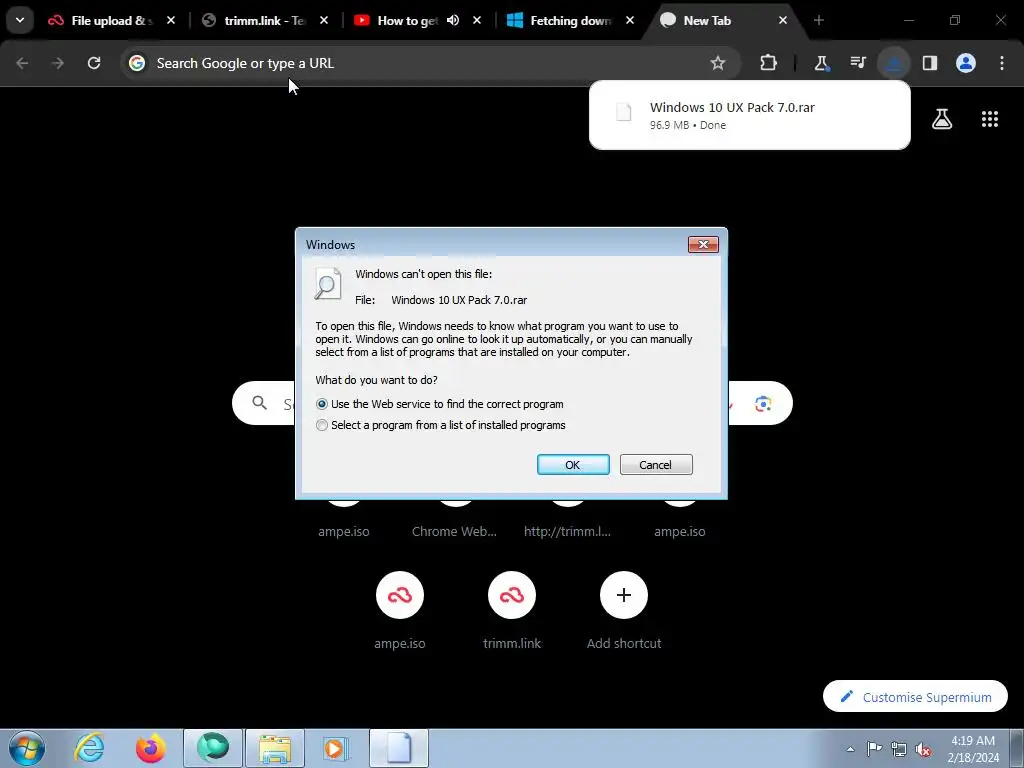This screenshot has width=1024, height=768.
Task: Open the profile avatar icon
Action: point(966,63)
